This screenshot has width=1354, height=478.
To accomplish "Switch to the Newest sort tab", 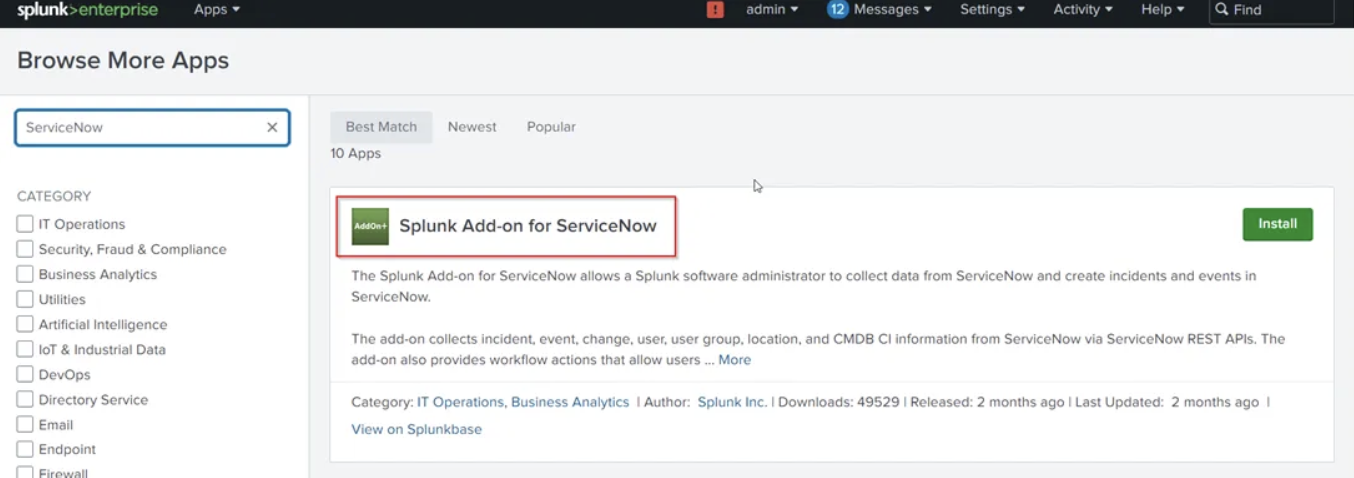I will click(472, 127).
